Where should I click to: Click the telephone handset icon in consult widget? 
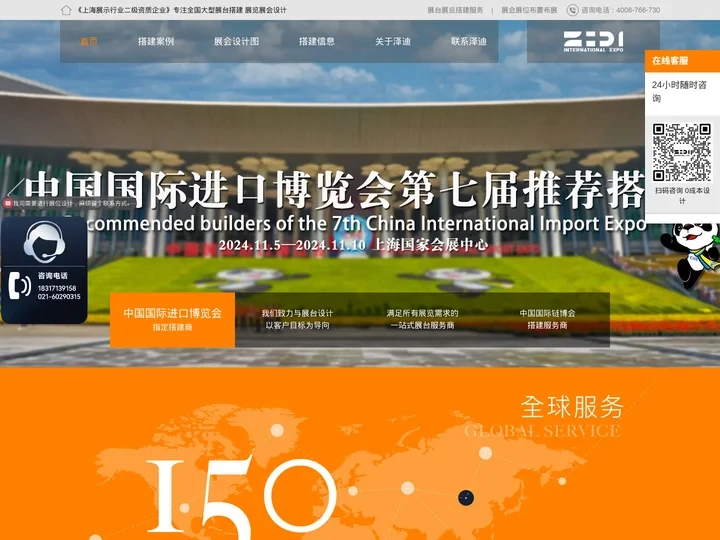pos(20,285)
